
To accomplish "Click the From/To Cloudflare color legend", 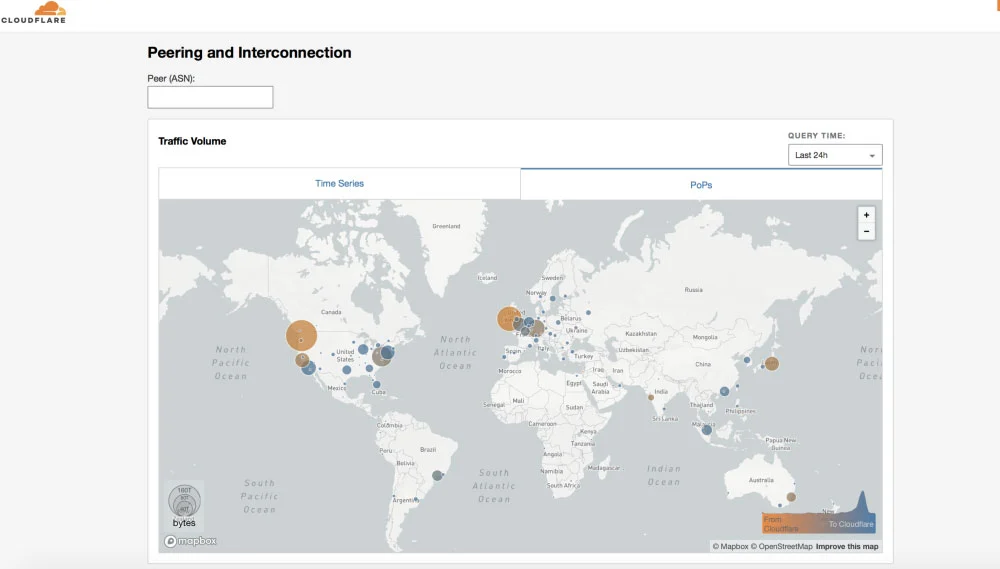I will point(818,516).
